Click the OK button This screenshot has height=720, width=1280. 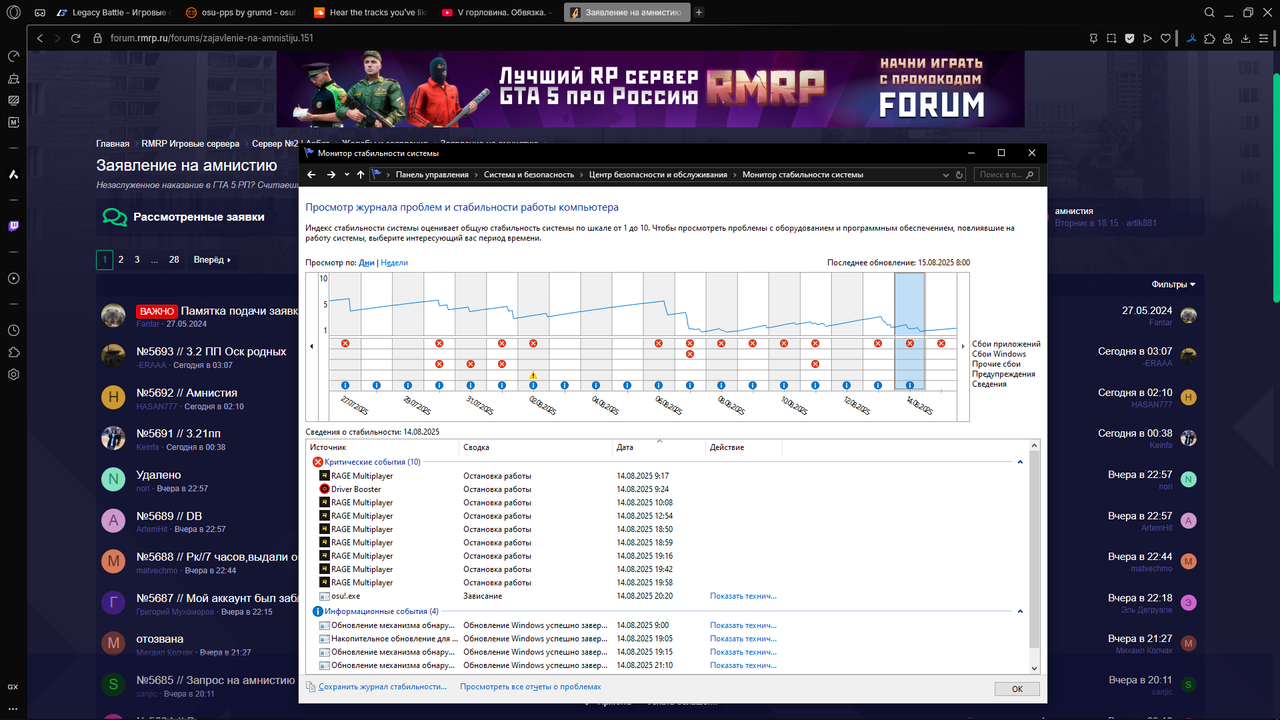(x=1017, y=689)
